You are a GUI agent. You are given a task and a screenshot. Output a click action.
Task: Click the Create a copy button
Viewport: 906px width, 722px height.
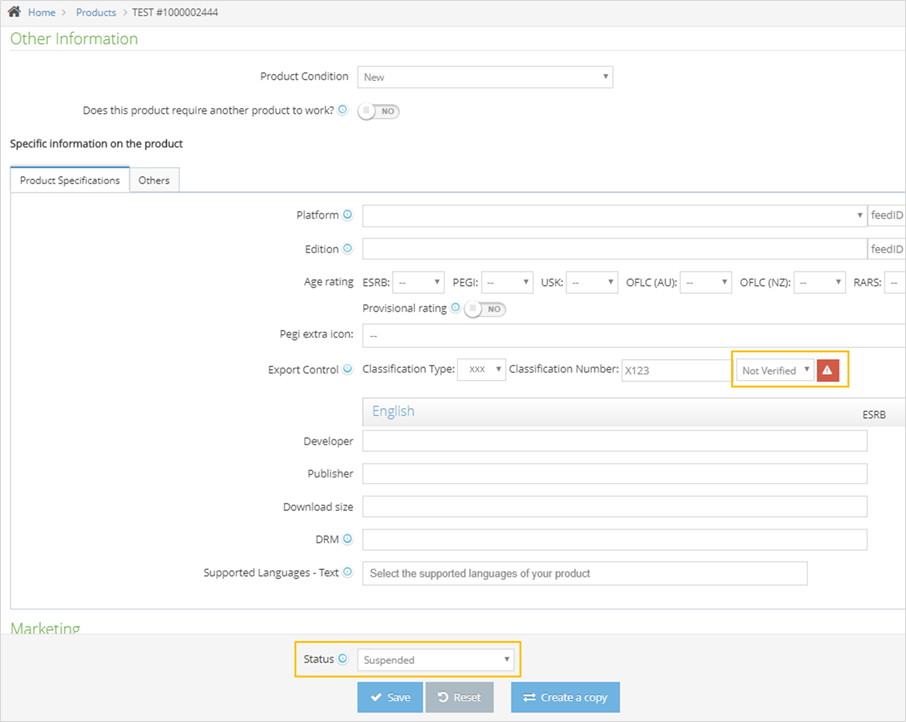coord(565,697)
